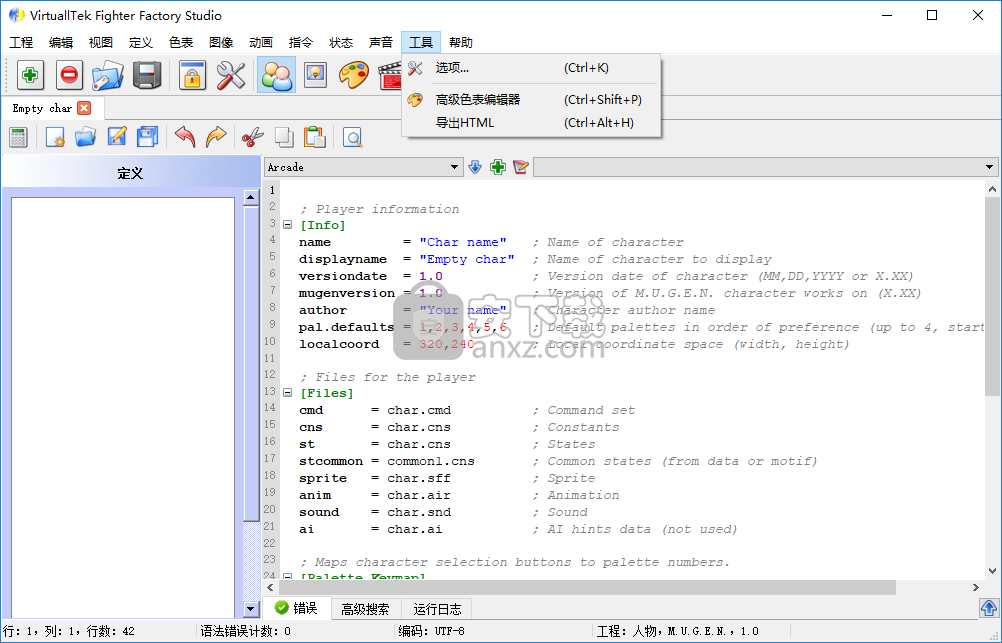Open the paint palette view icon in toolbar
Screen dimensions: 1002x643
(353, 75)
